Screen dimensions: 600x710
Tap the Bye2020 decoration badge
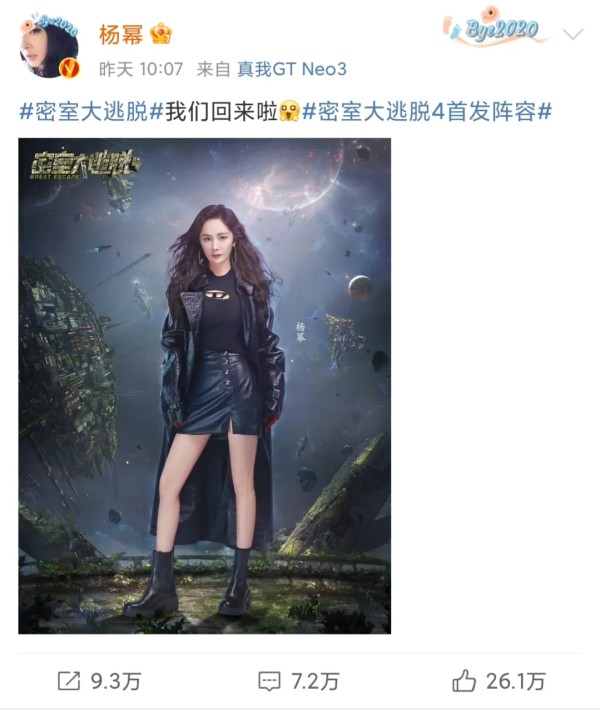tap(494, 27)
